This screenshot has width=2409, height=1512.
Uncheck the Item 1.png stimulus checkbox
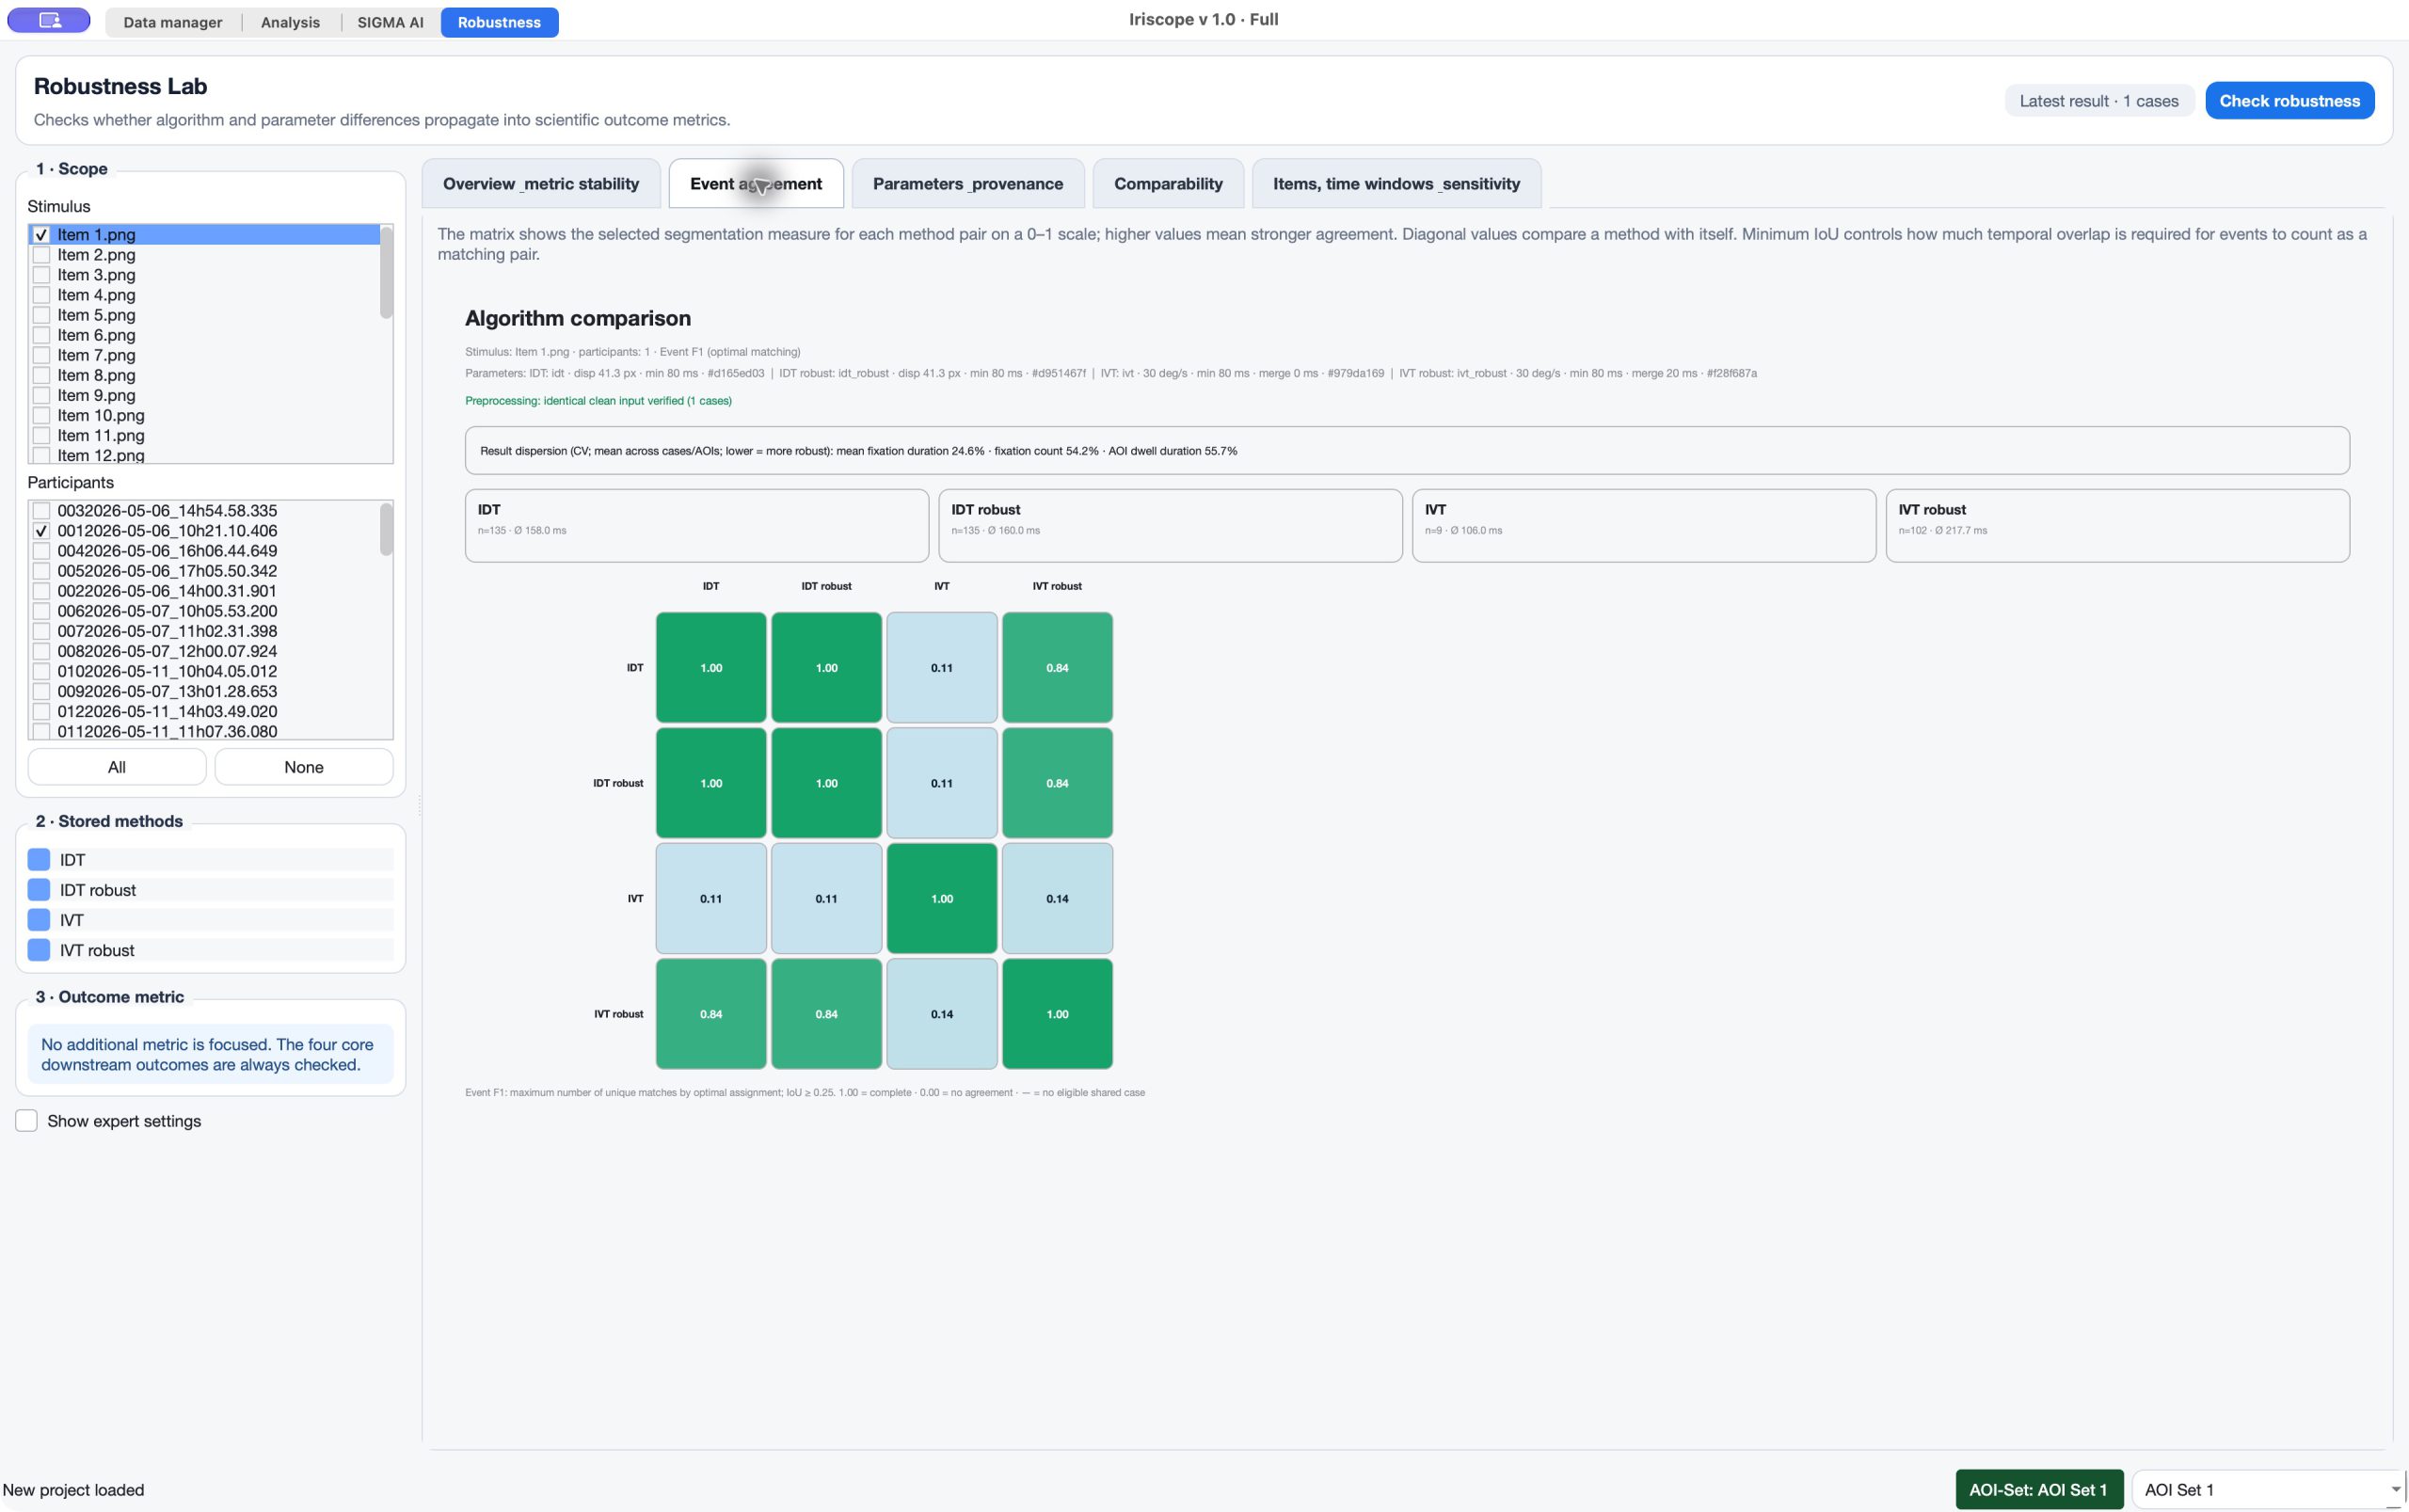(41, 235)
